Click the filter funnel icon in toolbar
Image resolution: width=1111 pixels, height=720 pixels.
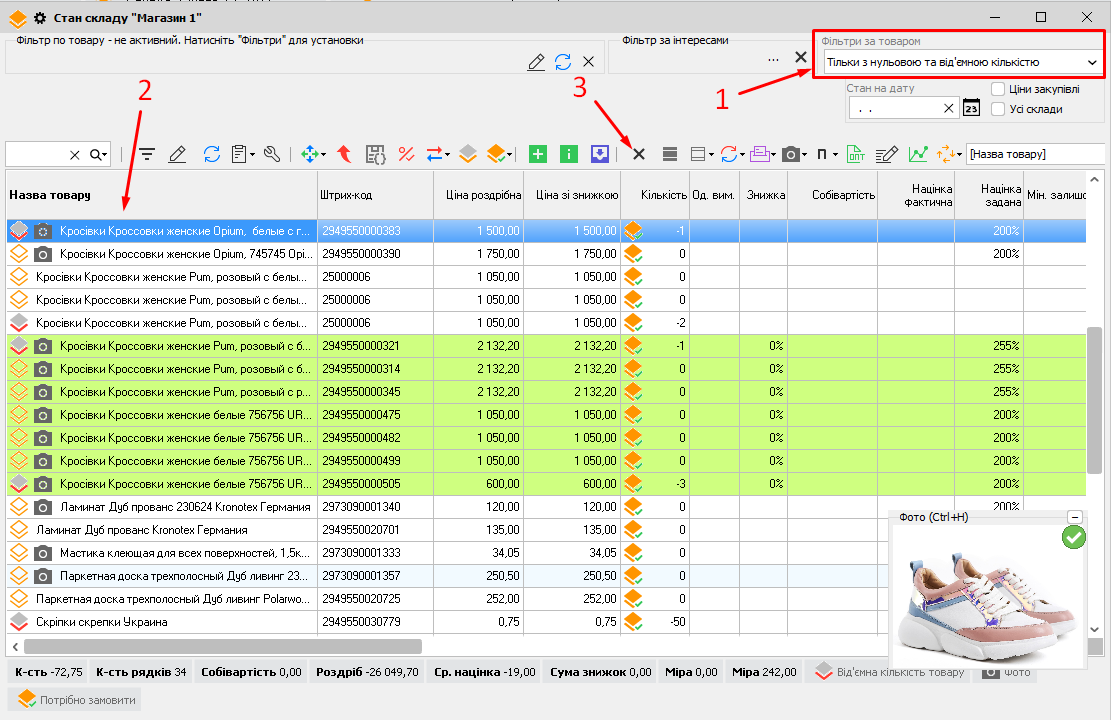[x=147, y=154]
